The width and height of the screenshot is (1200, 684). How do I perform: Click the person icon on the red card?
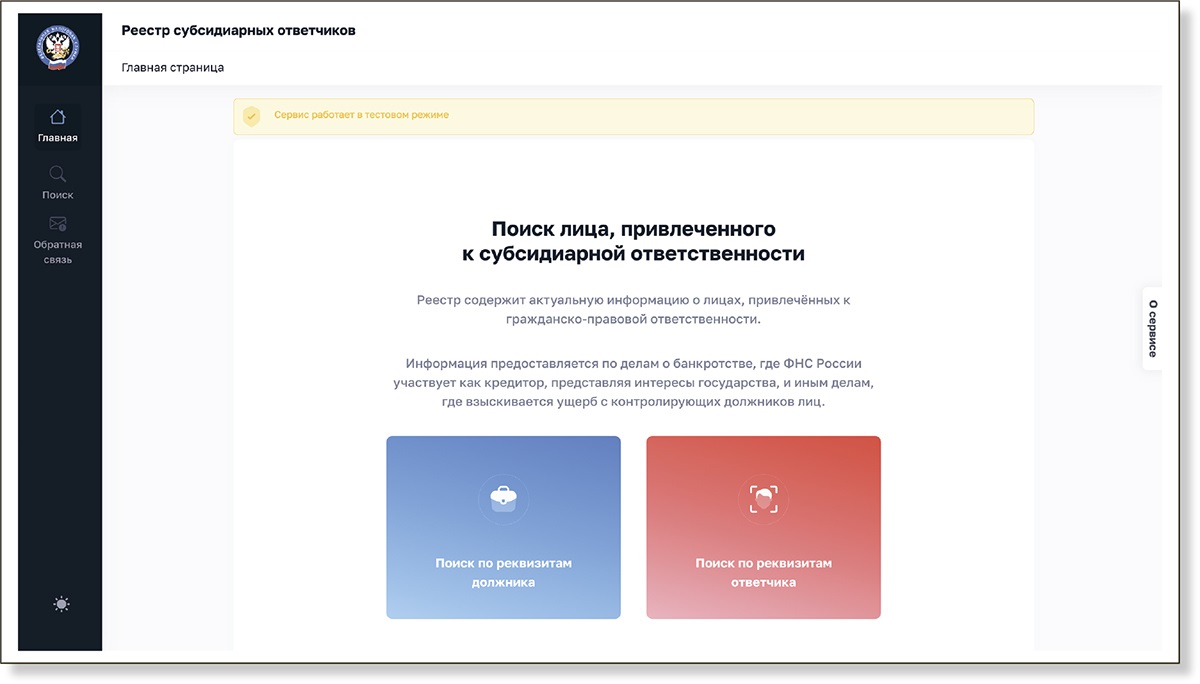coord(763,498)
